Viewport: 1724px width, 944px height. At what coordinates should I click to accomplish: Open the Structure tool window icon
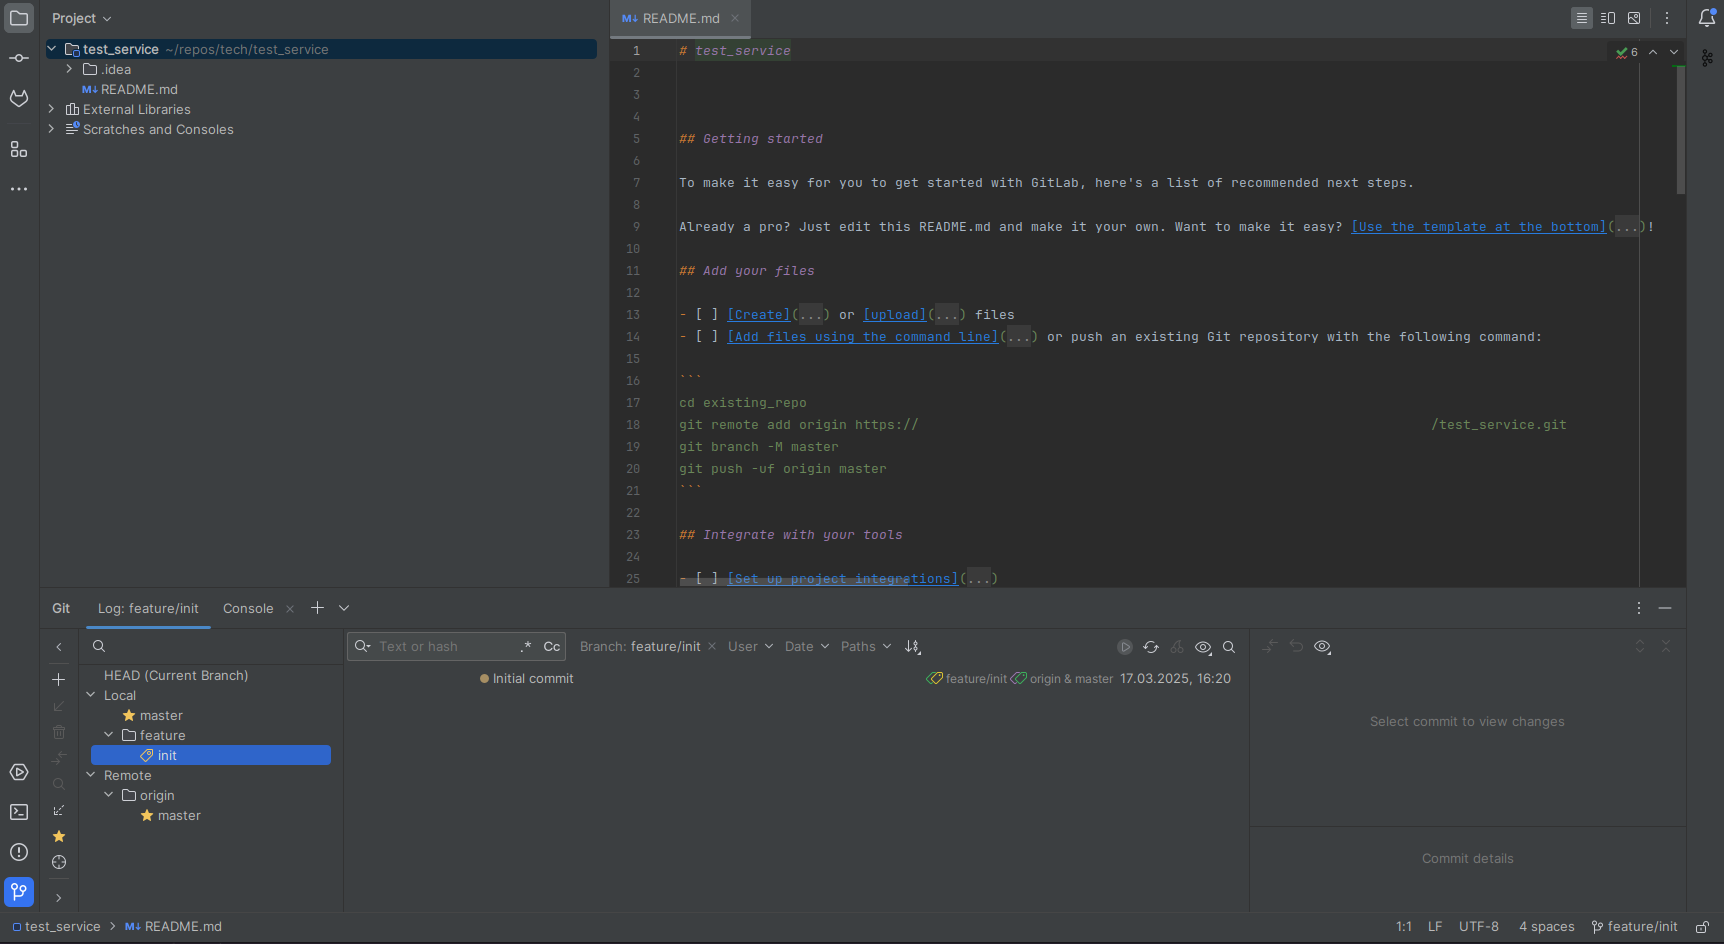pos(19,149)
